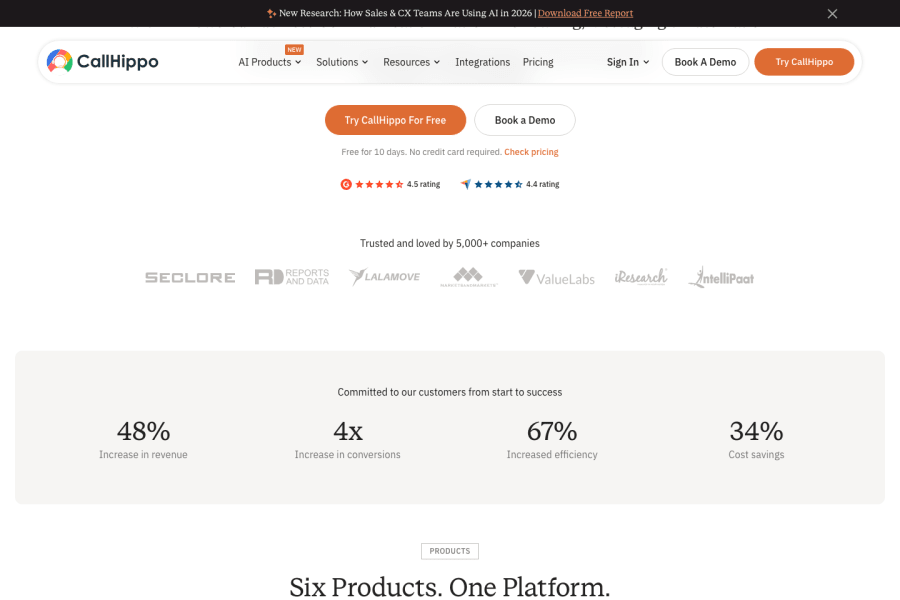Viewport: 900px width, 600px height.
Task: Dismiss the AI research announcement banner
Action: 832,13
